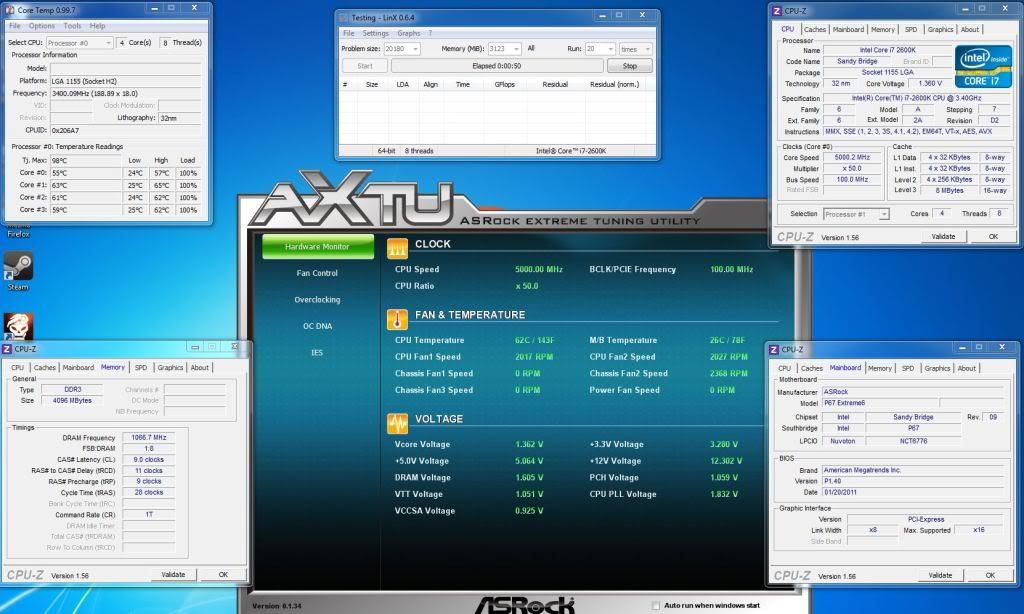Click the CLOCK section icon in AXTU
Viewport: 1024px width, 614px height.
click(397, 248)
